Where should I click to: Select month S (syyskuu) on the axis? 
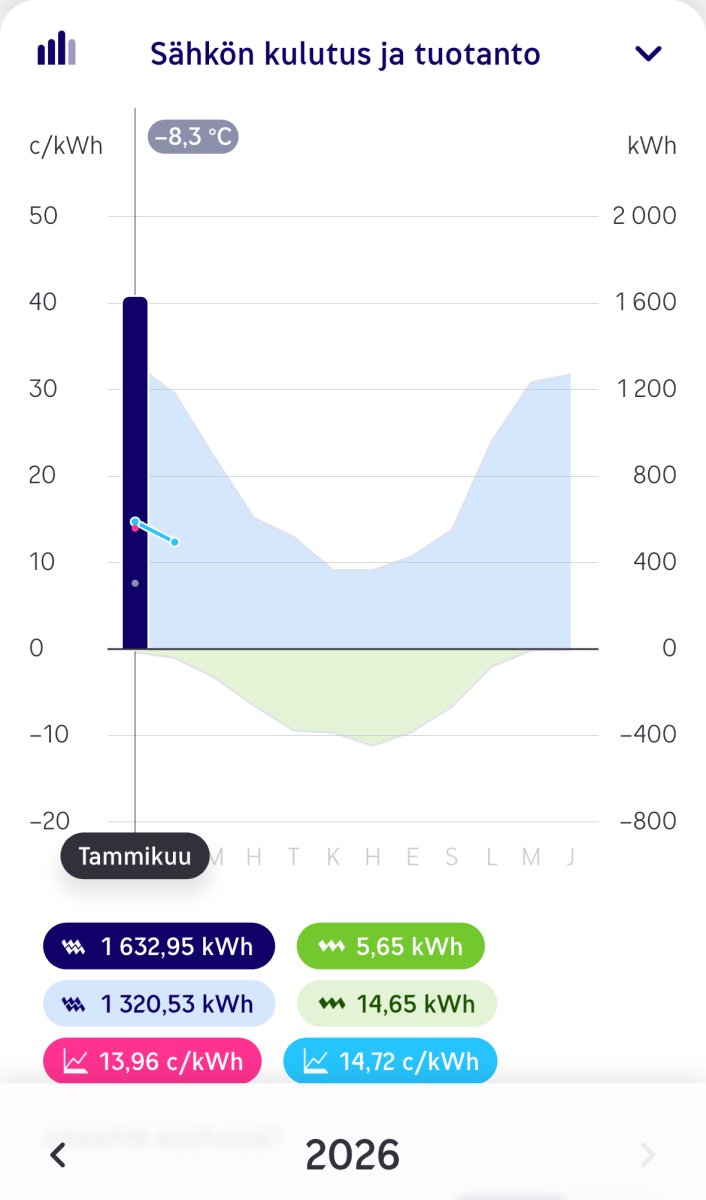tap(452, 857)
